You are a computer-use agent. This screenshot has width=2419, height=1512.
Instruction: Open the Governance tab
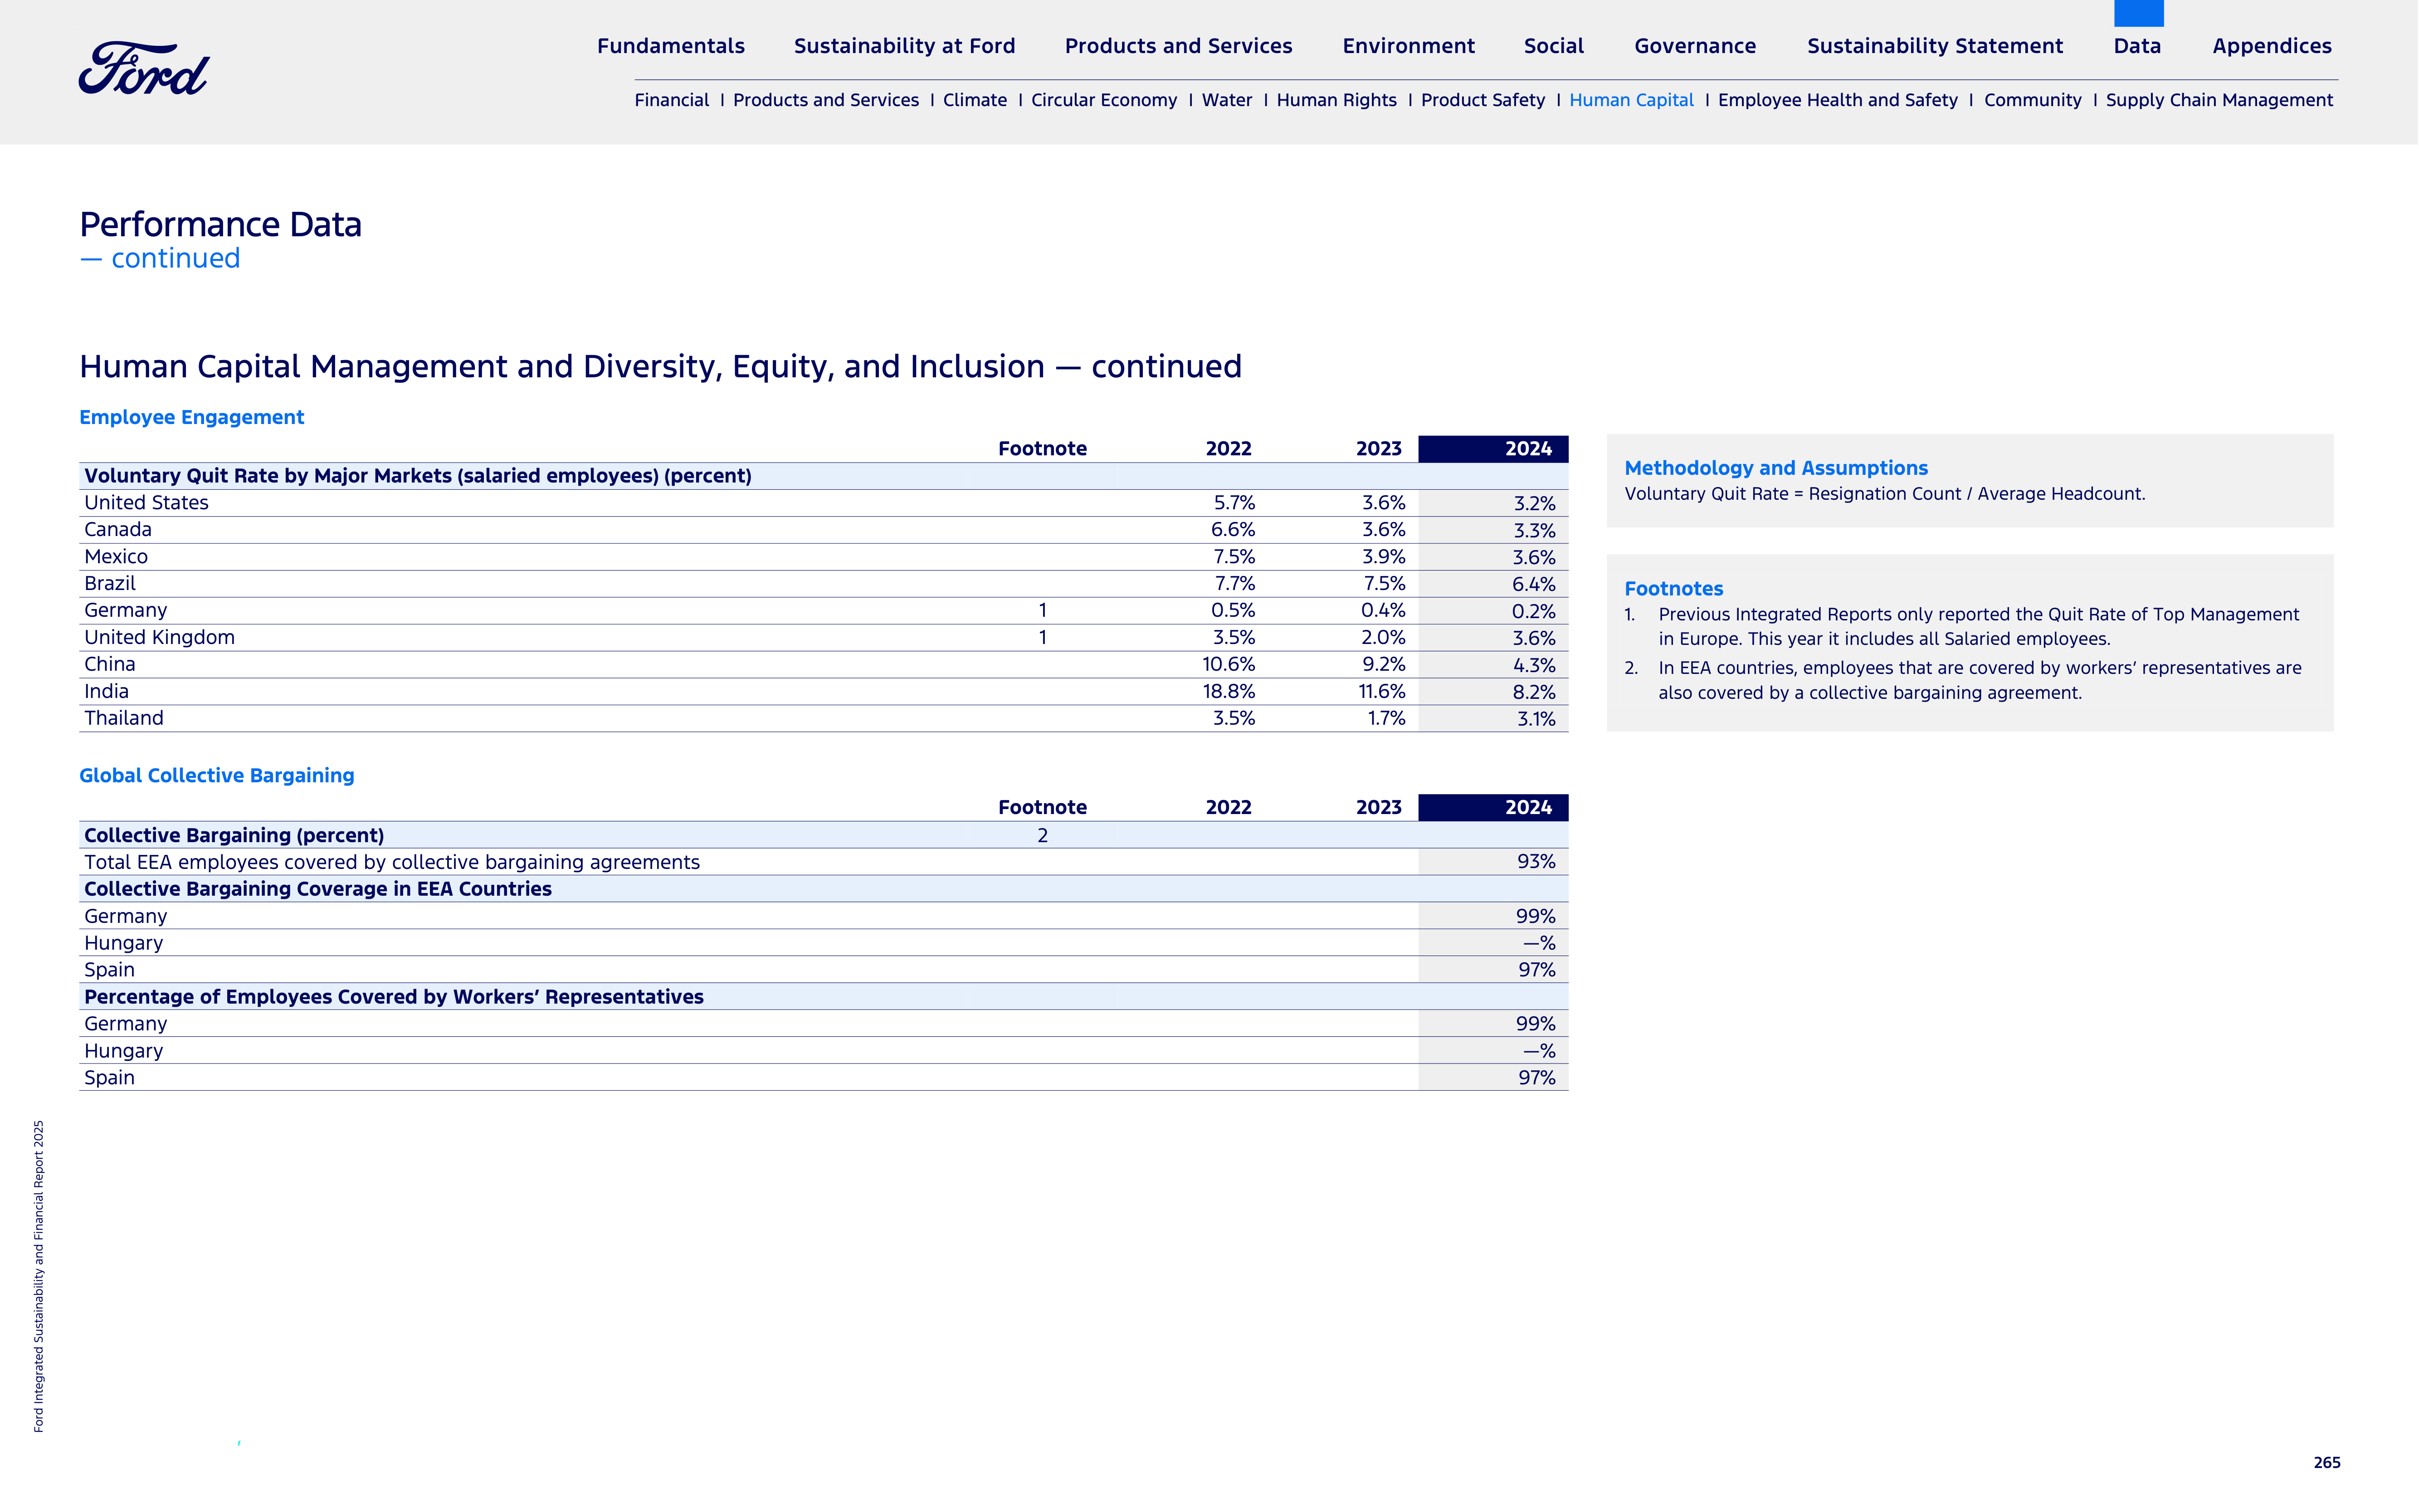click(x=1695, y=46)
